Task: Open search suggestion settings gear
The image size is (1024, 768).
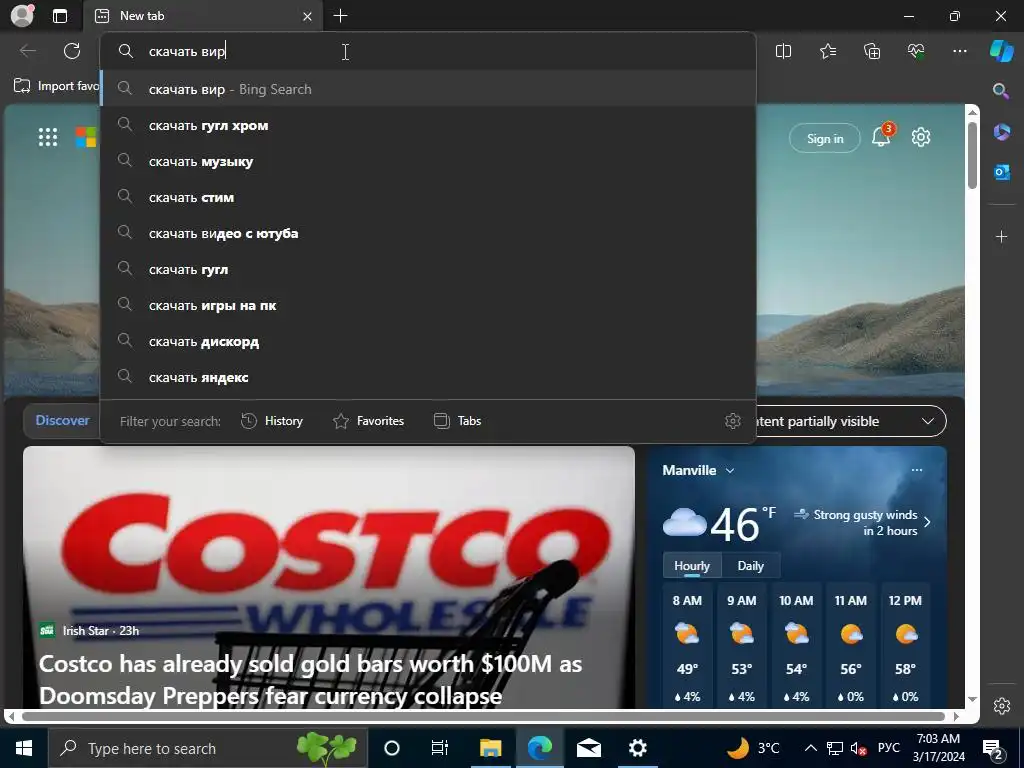Action: click(733, 421)
